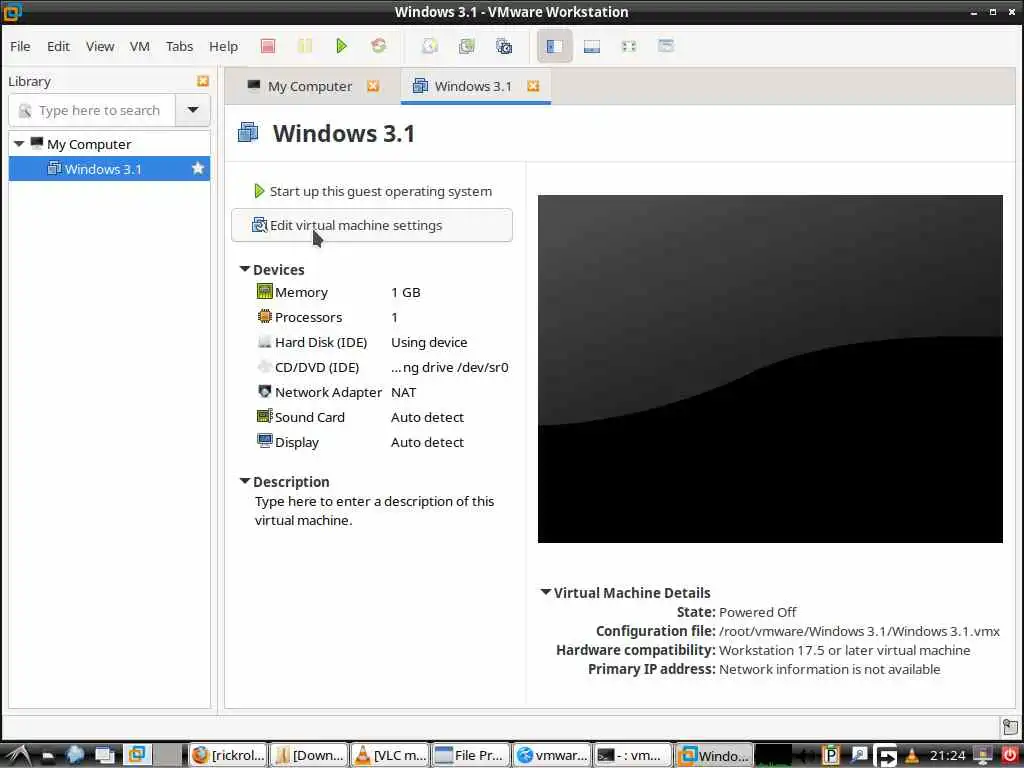Click the Unity mode toolbar icon
1024x768 pixels.
[x=665, y=46]
